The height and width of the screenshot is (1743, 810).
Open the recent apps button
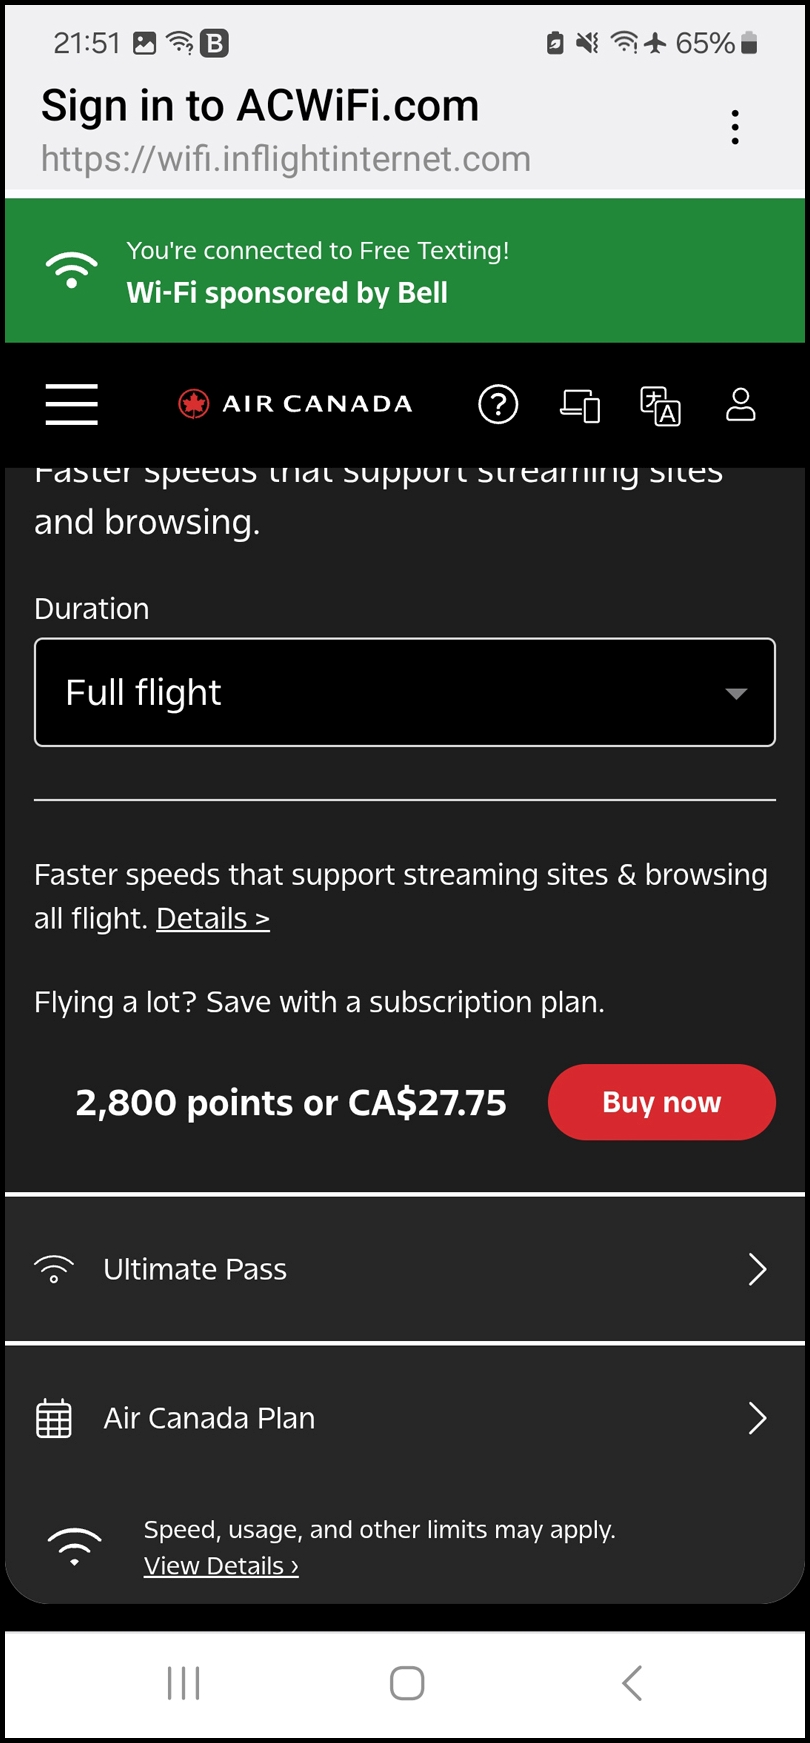pos(184,1683)
